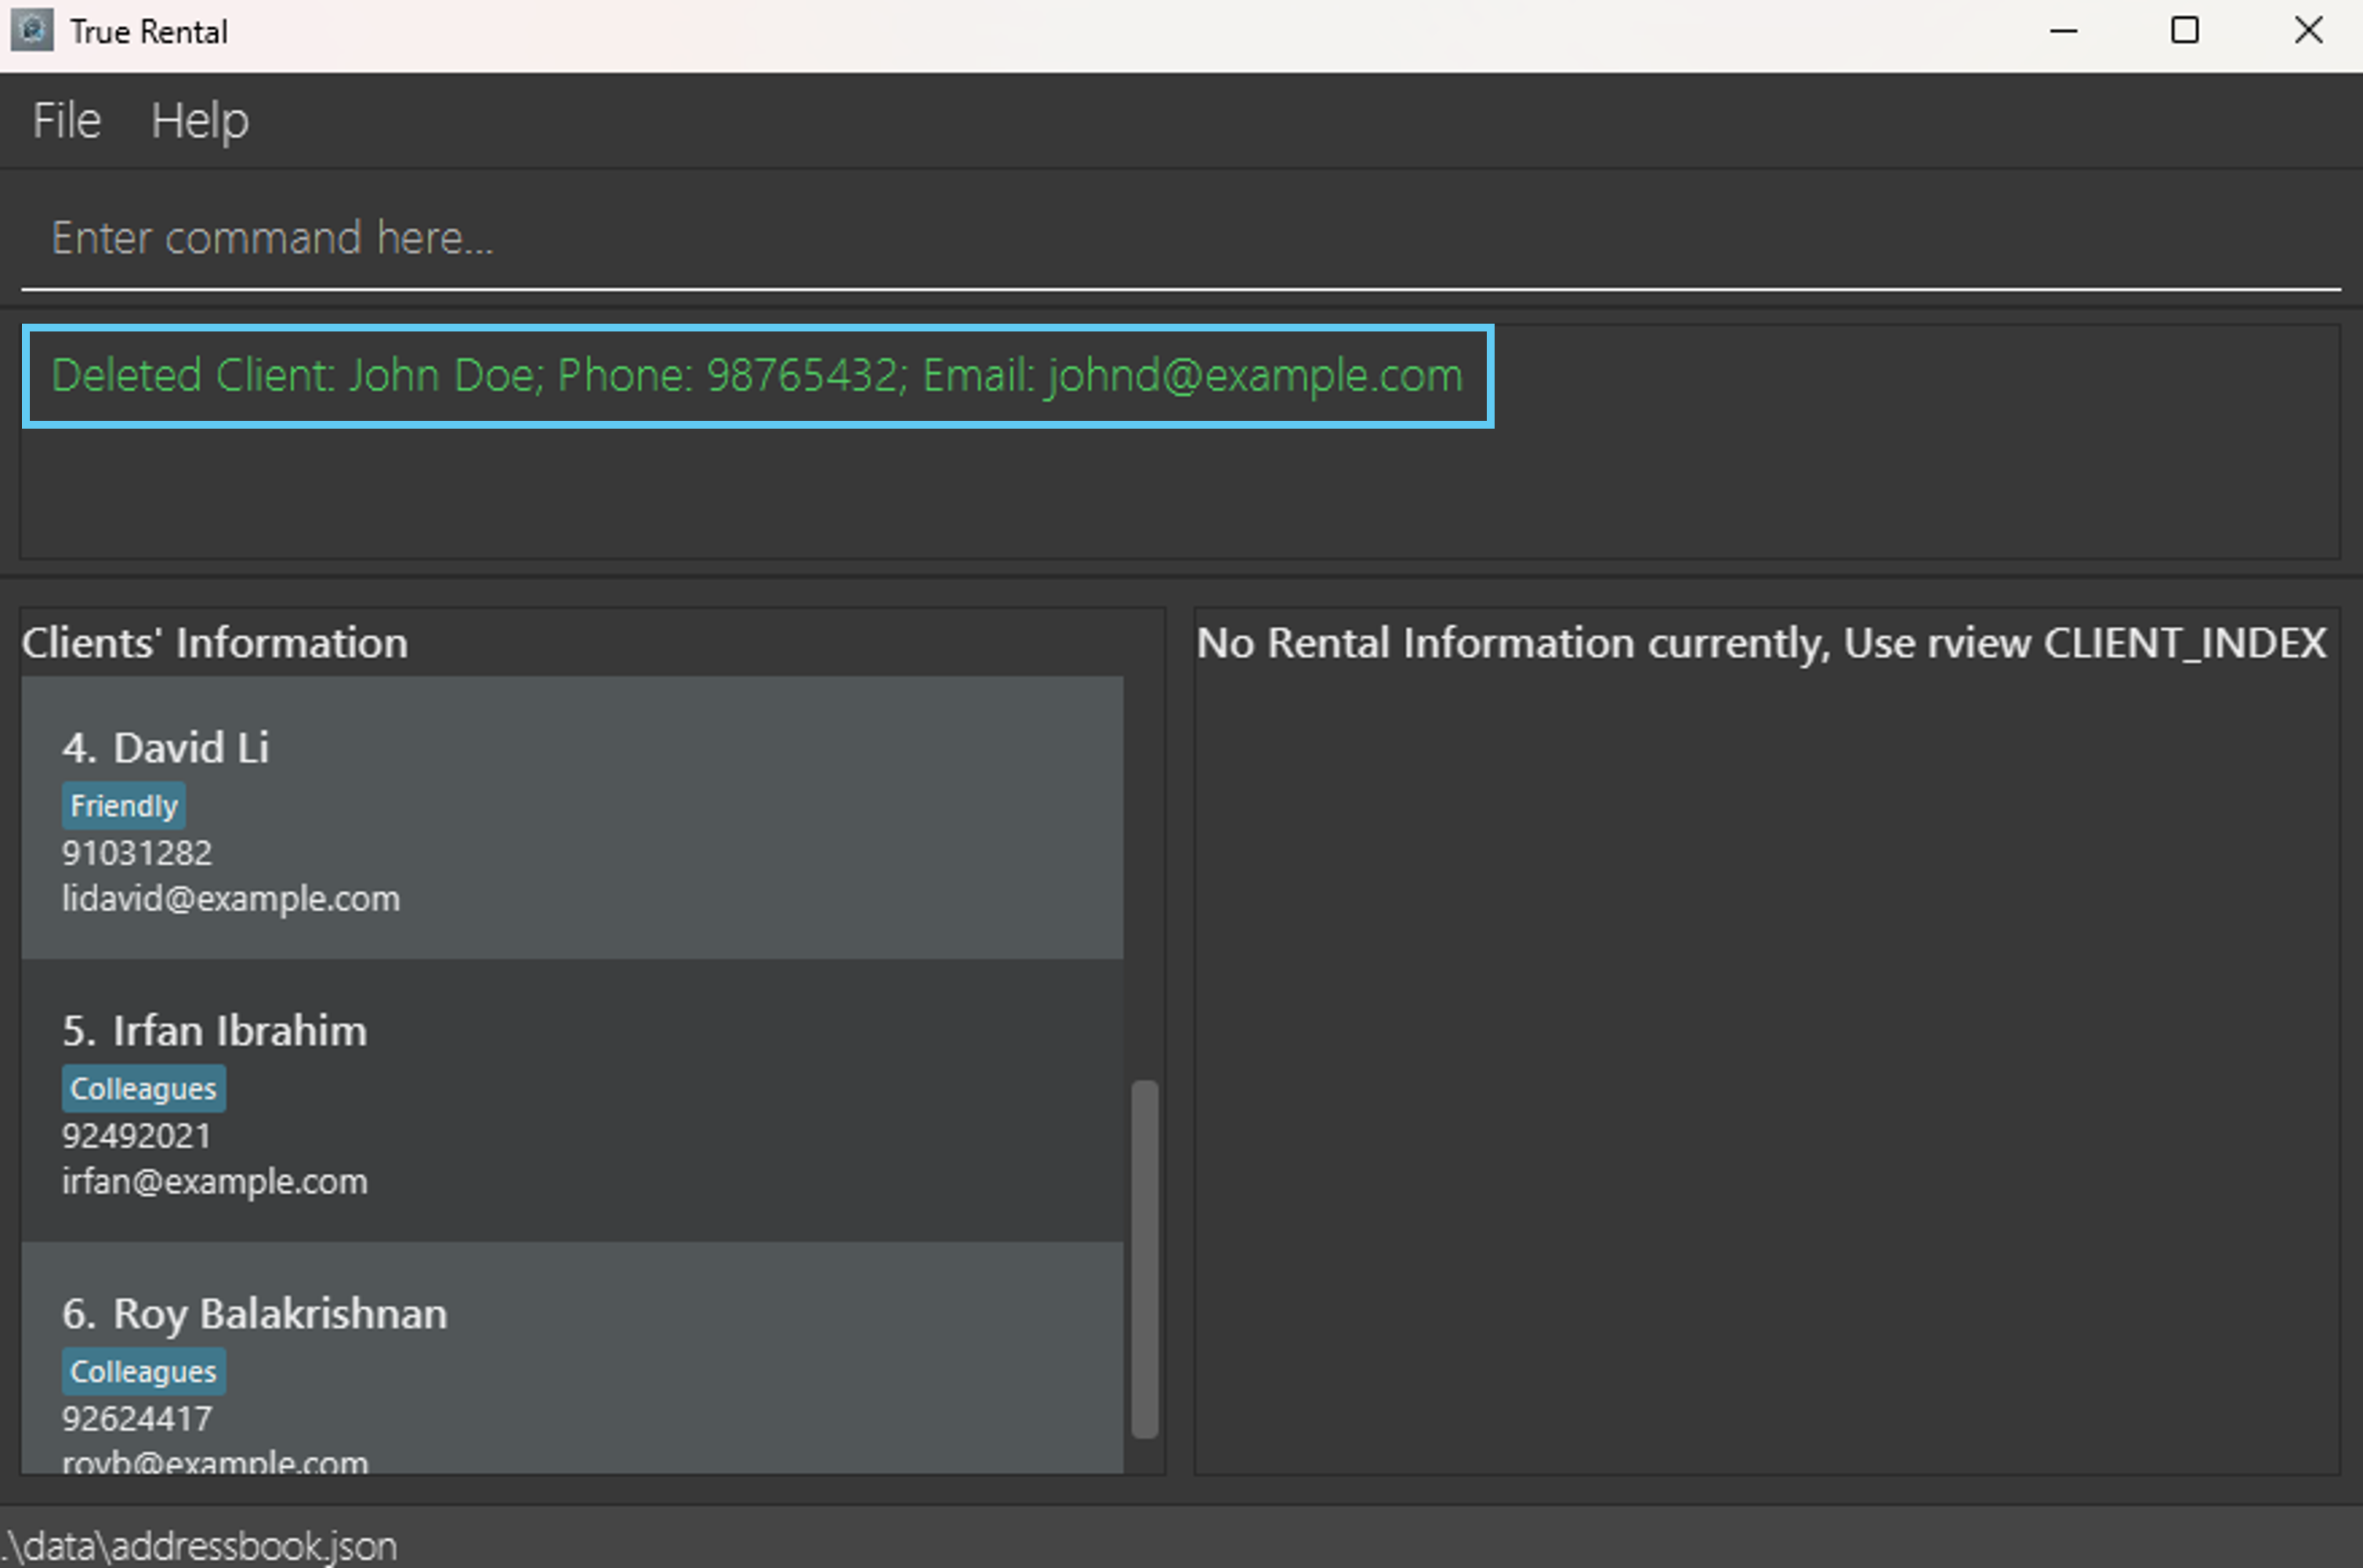Click the True Rental app icon

click(32, 31)
